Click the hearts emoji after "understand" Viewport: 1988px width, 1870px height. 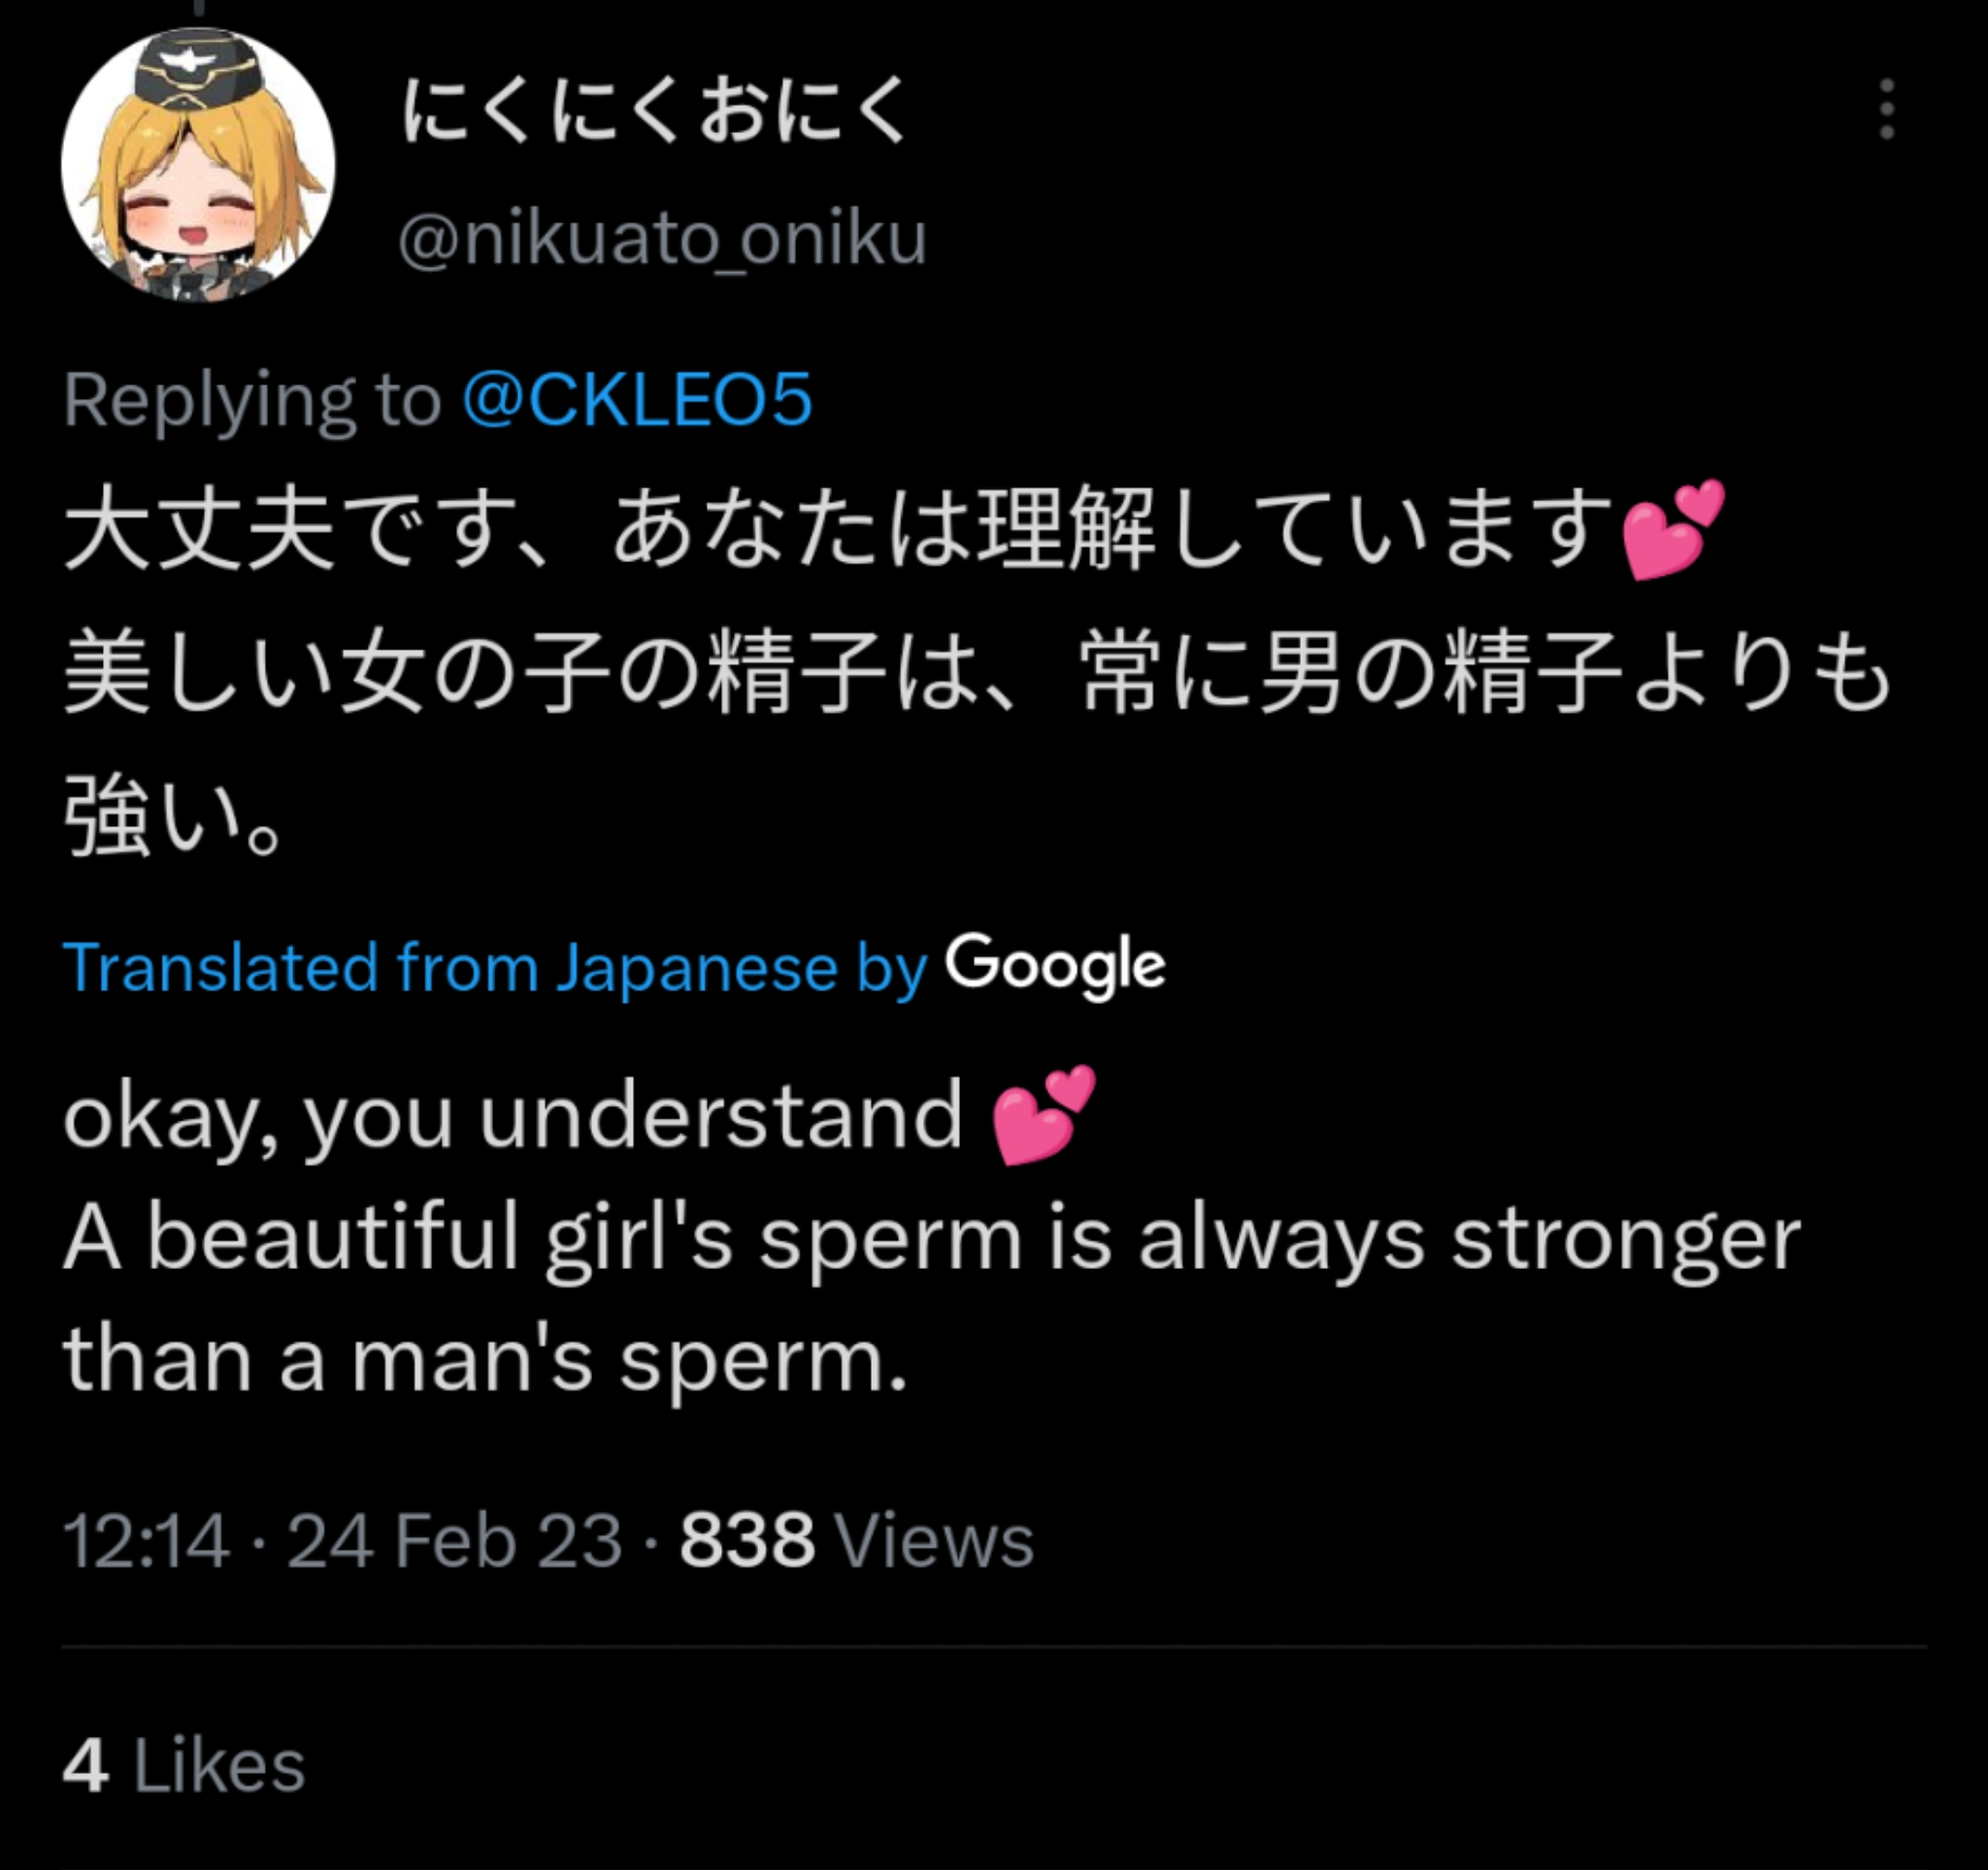tap(1043, 1115)
